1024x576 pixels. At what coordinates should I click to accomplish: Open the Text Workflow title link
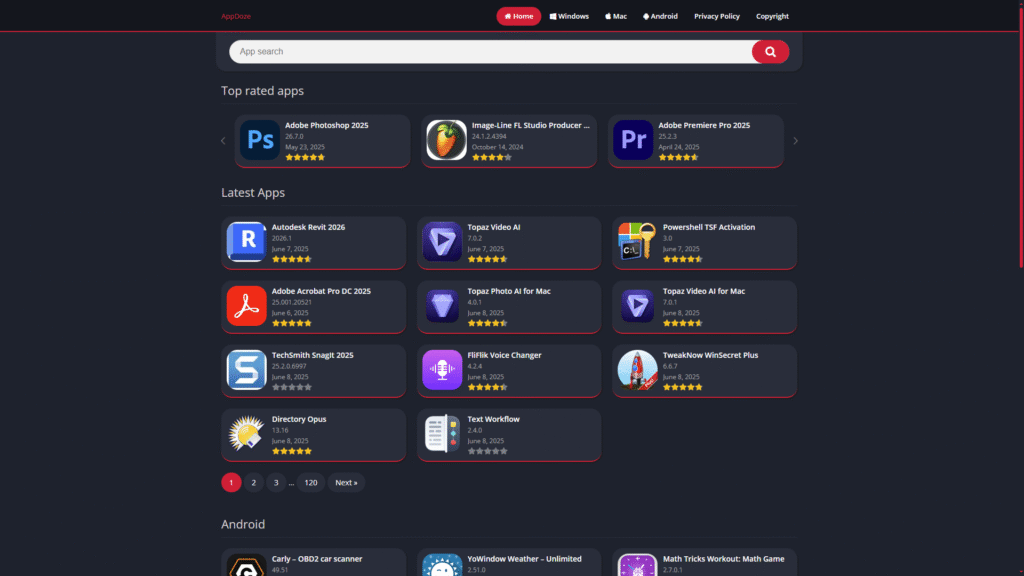point(494,419)
